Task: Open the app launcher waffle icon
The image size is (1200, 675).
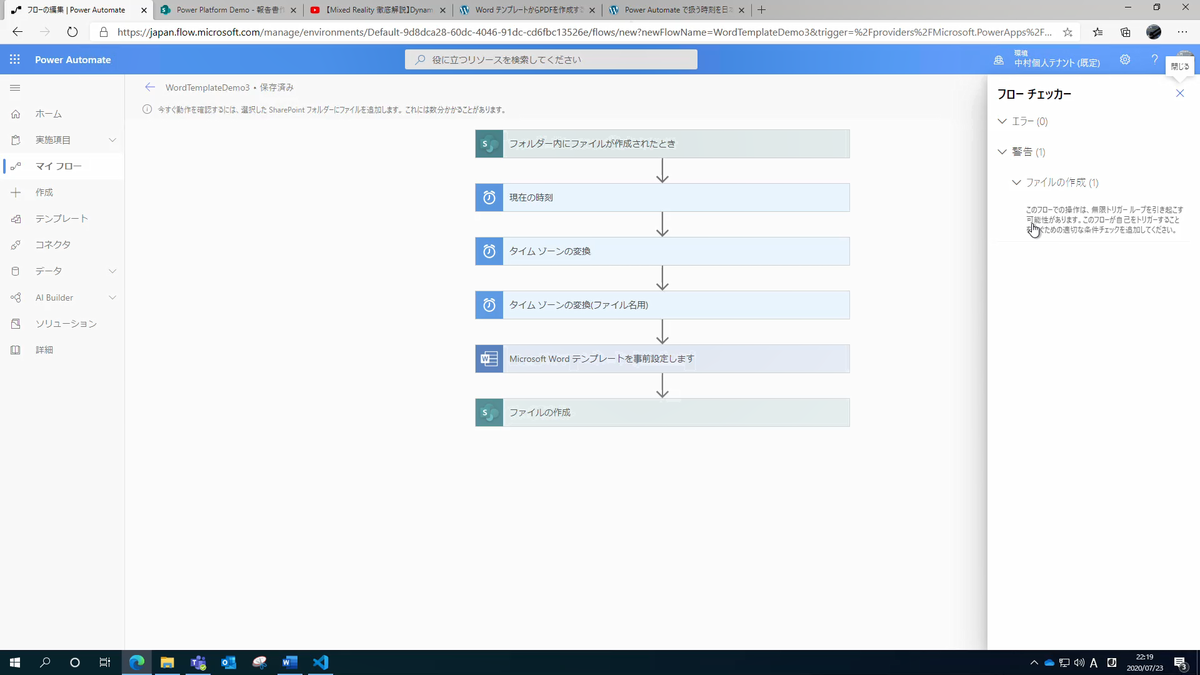Action: pyautogui.click(x=15, y=60)
